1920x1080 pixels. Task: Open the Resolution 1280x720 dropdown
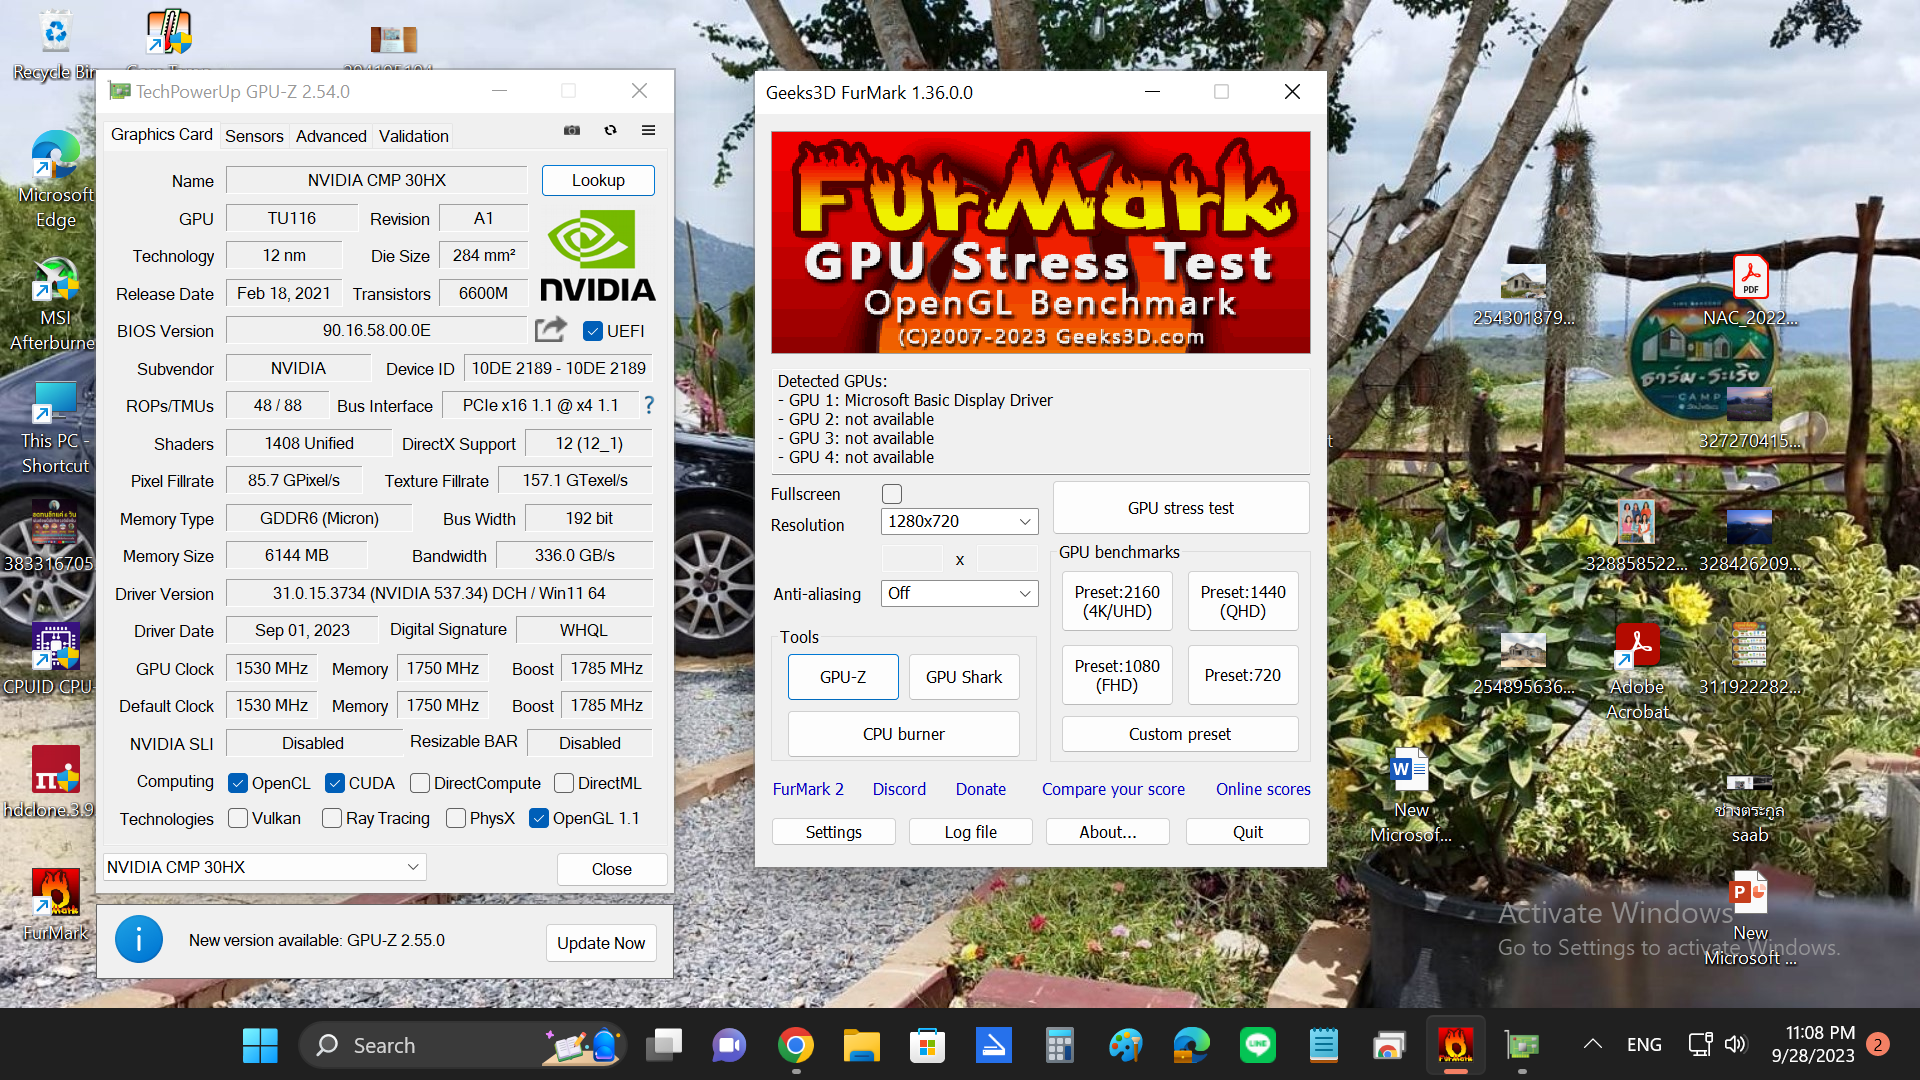point(959,521)
